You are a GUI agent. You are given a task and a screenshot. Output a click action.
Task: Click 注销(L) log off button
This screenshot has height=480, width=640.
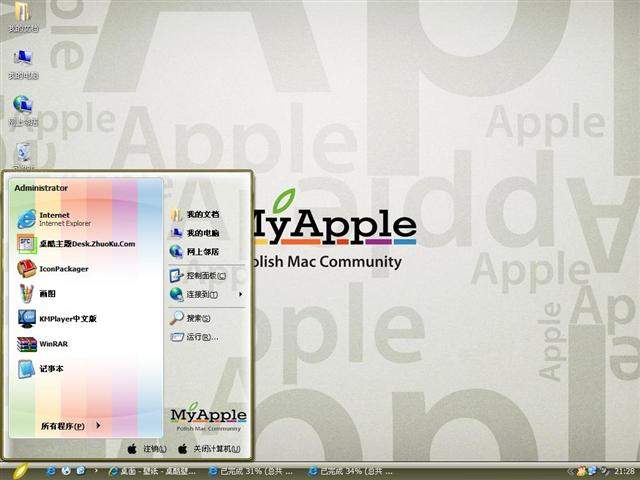(147, 449)
